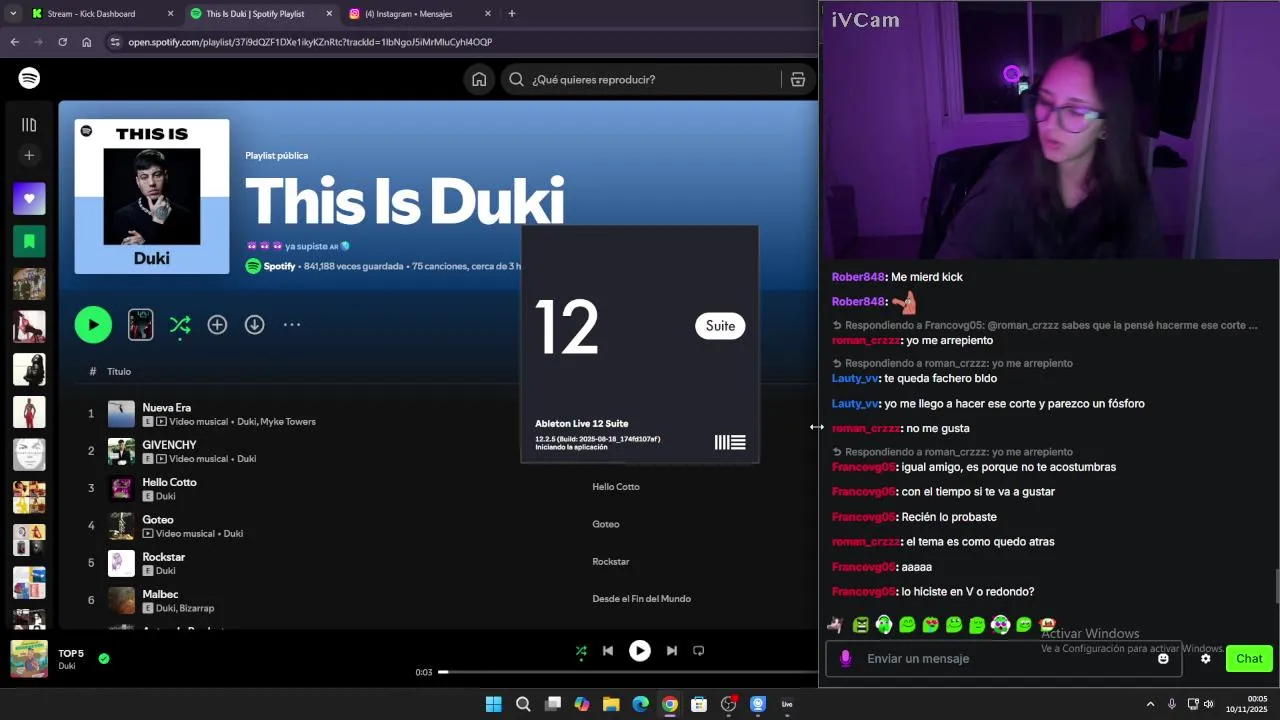Open Spotify home via the house icon
1280x720 pixels.
point(479,80)
